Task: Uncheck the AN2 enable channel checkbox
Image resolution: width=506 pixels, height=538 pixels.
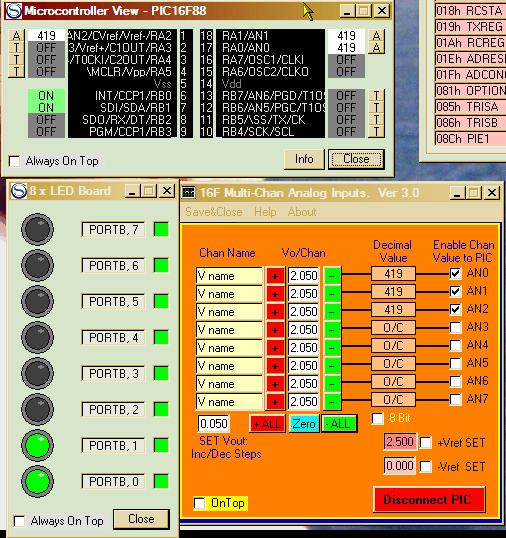Action: click(455, 309)
